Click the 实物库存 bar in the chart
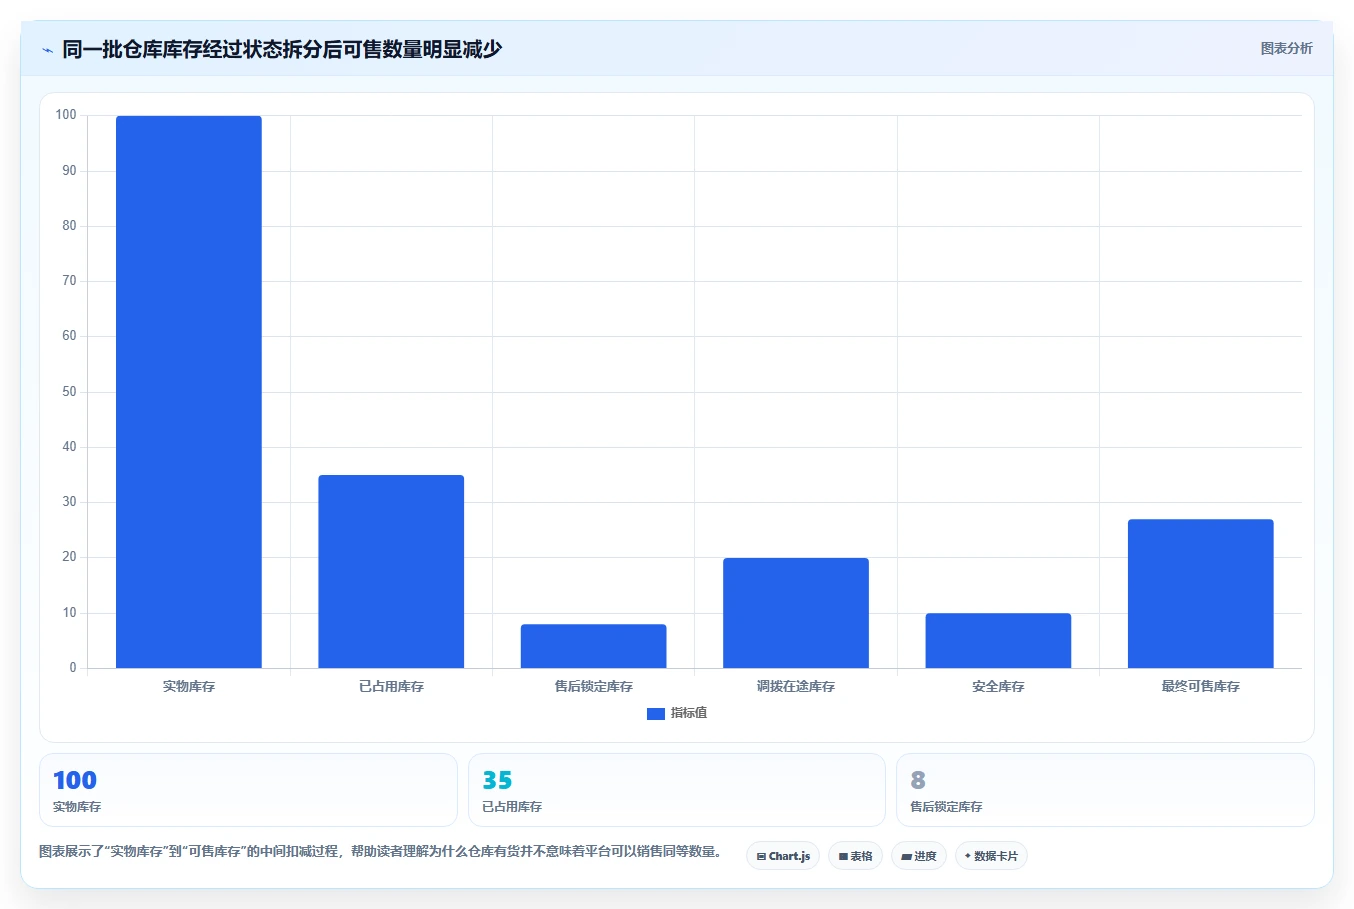This screenshot has height=909, width=1354. 189,392
